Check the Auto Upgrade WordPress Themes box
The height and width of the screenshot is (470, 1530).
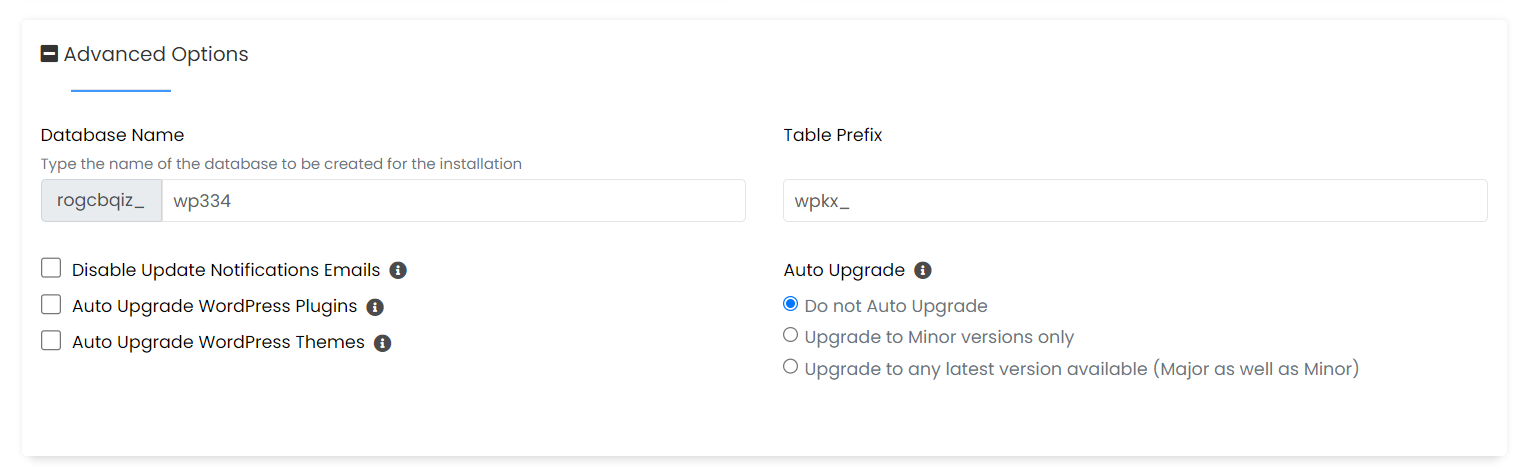pos(51,340)
